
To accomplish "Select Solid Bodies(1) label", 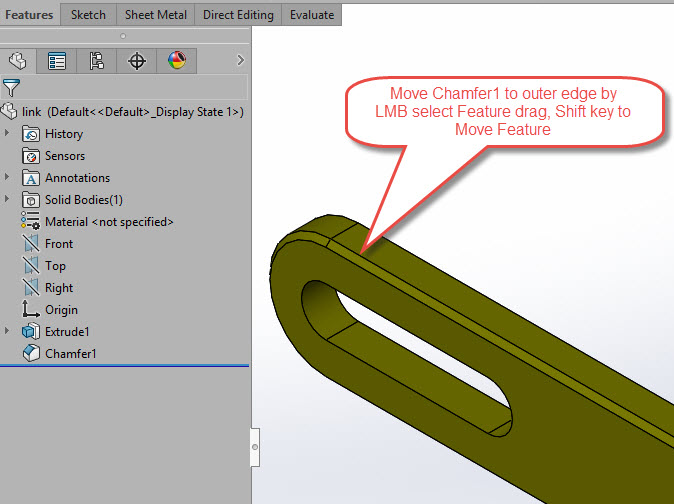I will 84,200.
